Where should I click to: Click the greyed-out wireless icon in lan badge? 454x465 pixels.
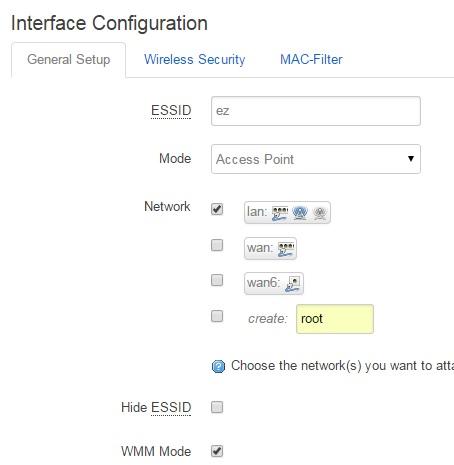click(x=320, y=213)
